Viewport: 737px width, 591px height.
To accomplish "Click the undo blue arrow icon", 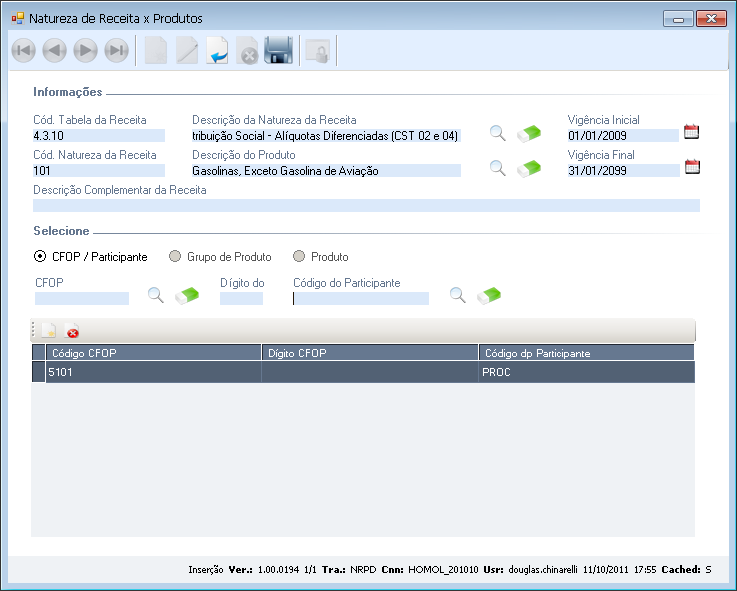I will (x=217, y=51).
